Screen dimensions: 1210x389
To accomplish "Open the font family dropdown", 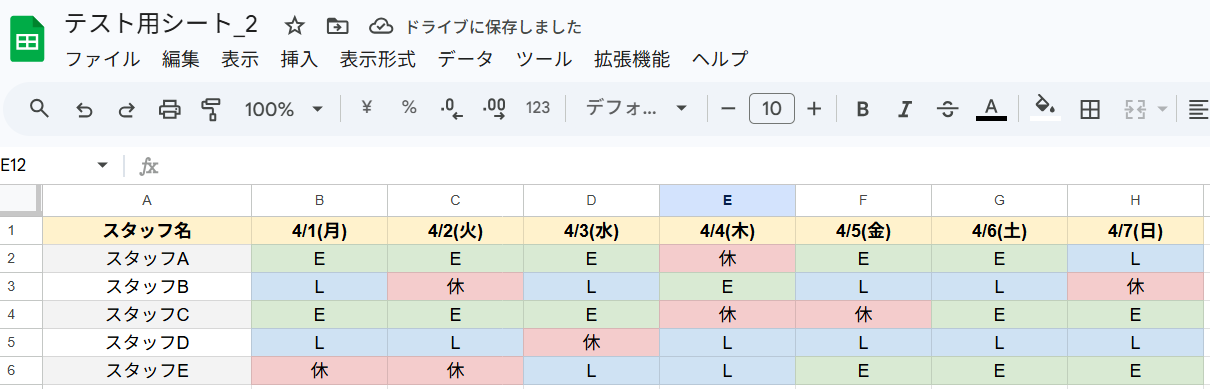I will click(636, 108).
